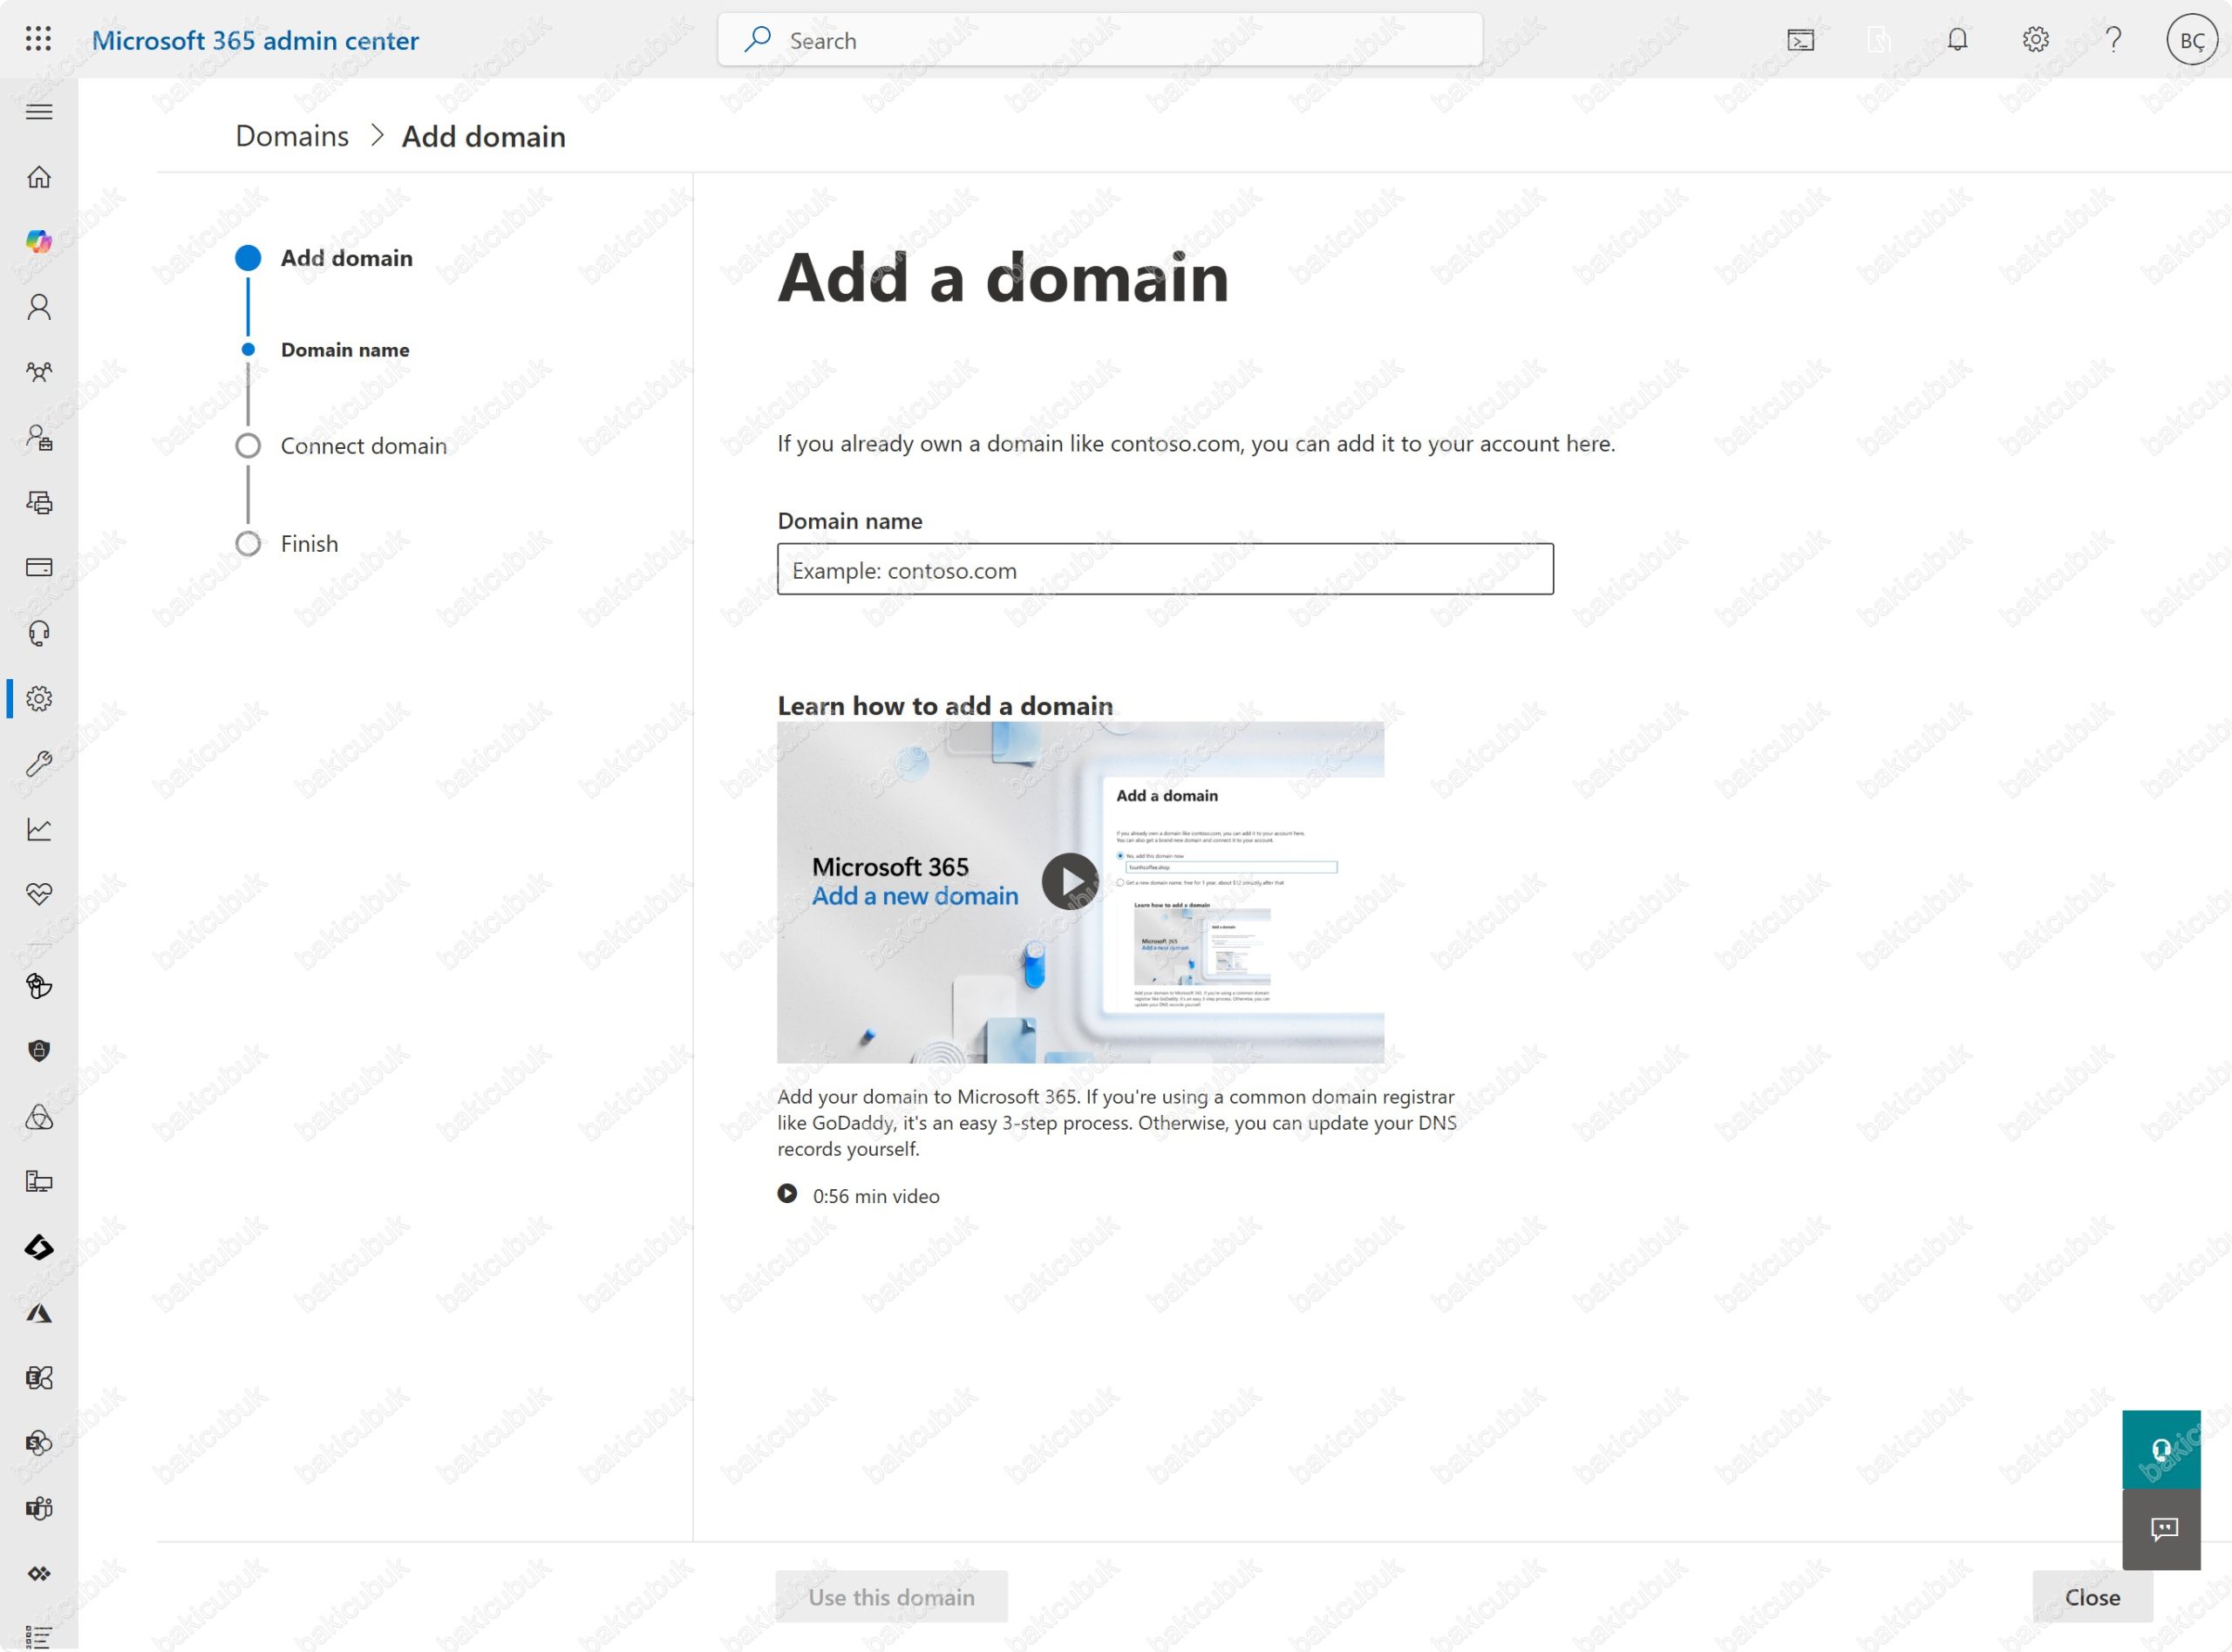Click the help question mark icon

click(2113, 40)
